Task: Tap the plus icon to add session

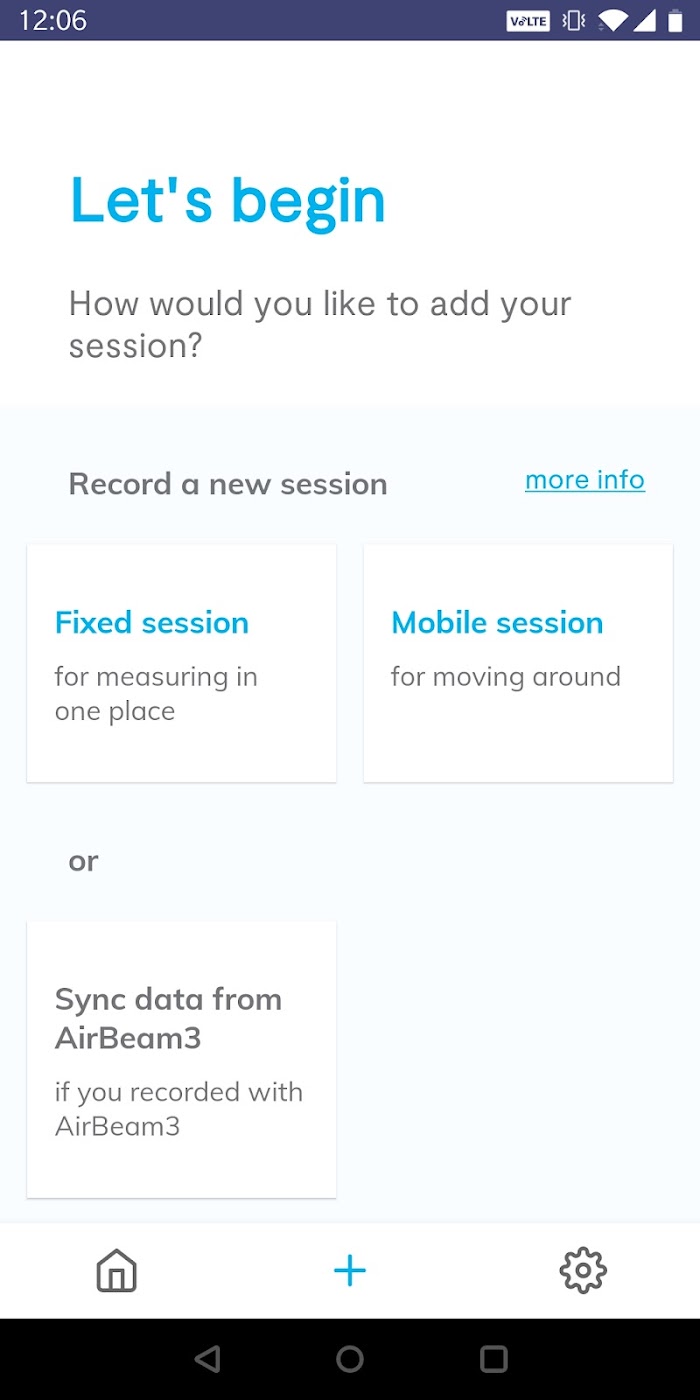Action: 350,1271
